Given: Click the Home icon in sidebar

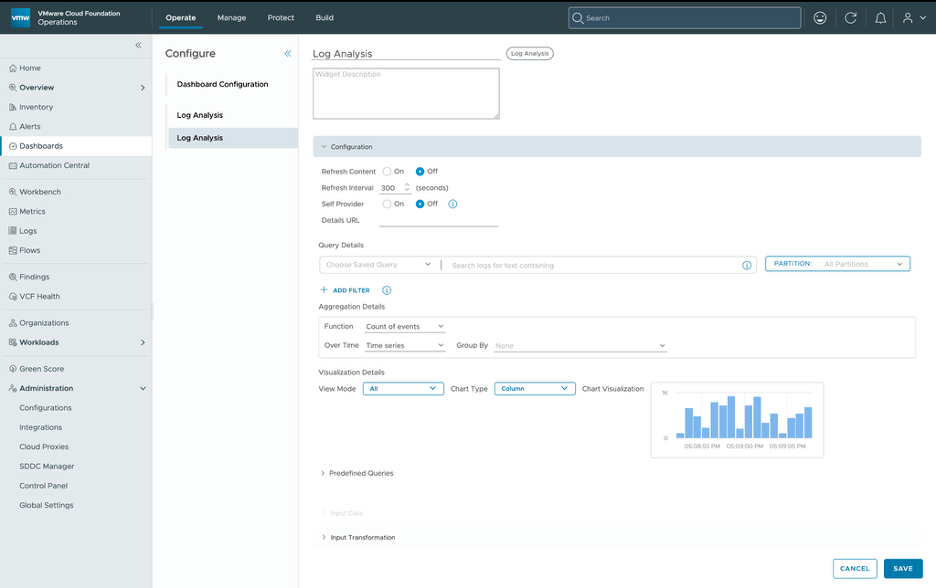Looking at the screenshot, I should pyautogui.click(x=13, y=68).
